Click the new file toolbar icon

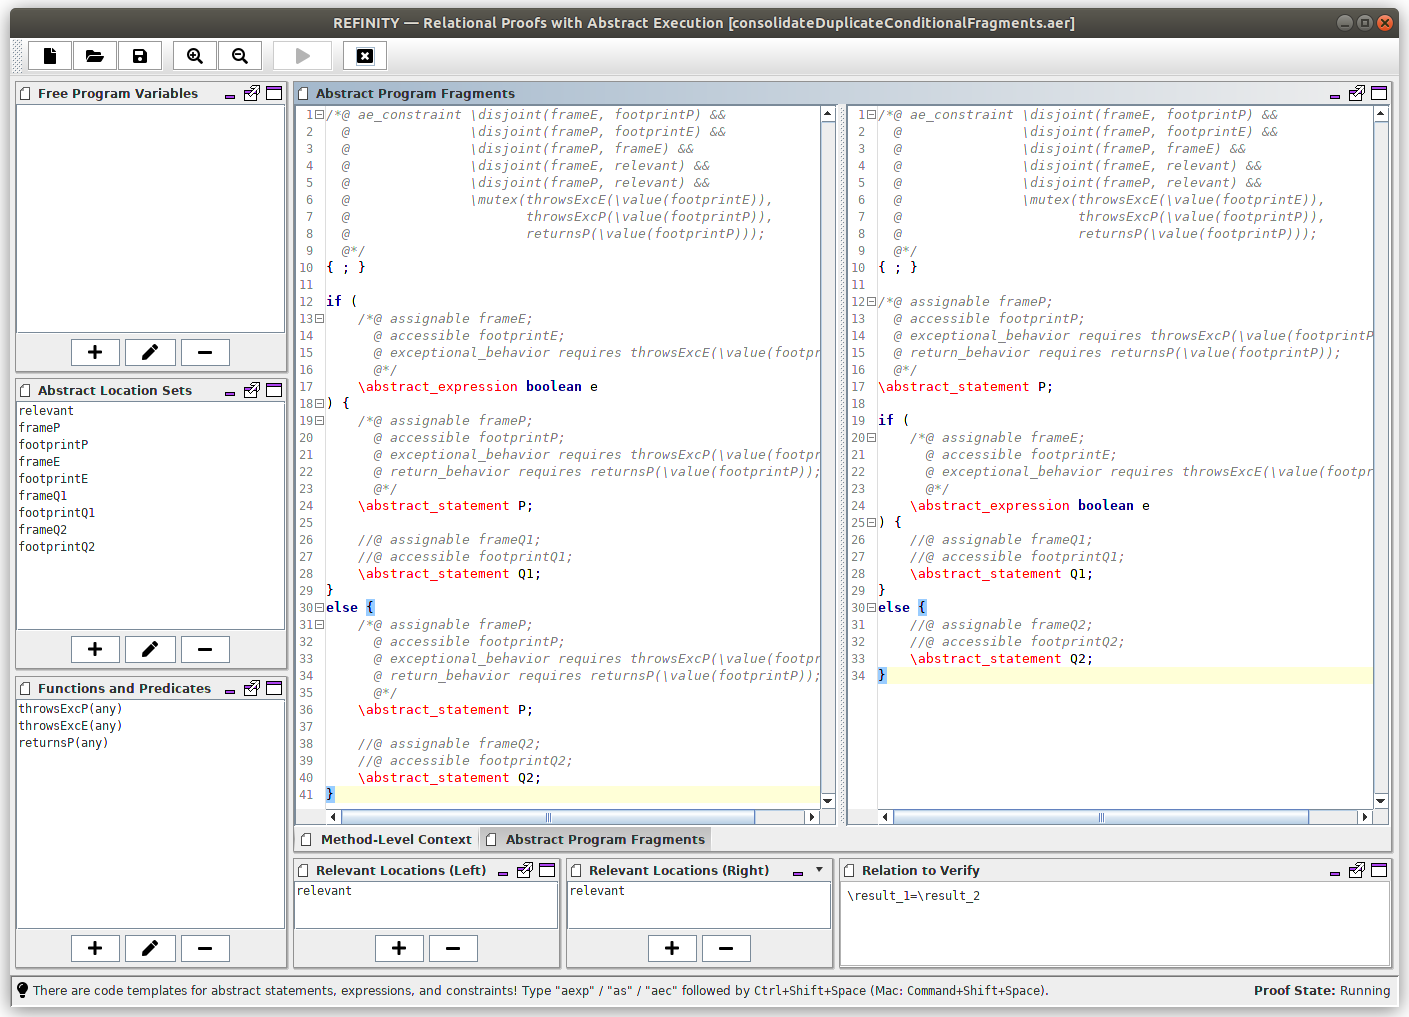pos(50,56)
